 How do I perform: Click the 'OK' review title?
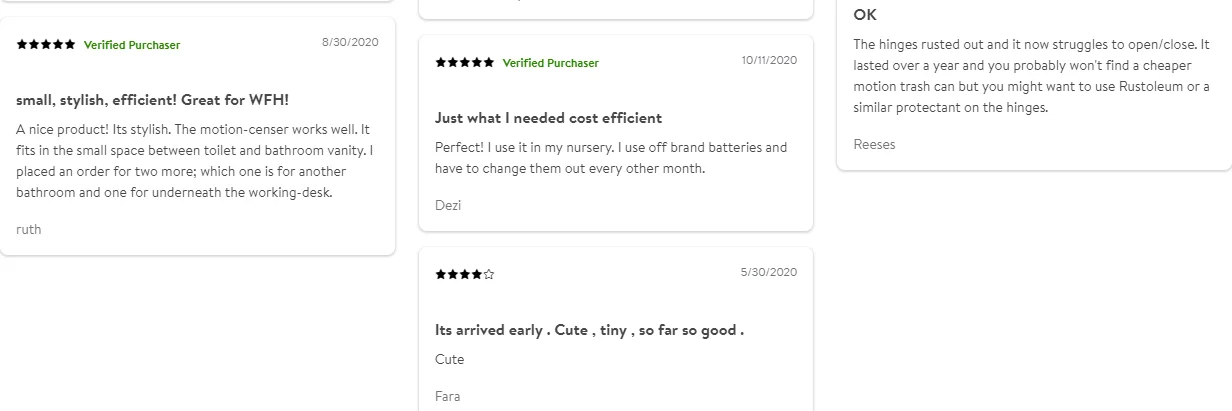click(x=865, y=15)
